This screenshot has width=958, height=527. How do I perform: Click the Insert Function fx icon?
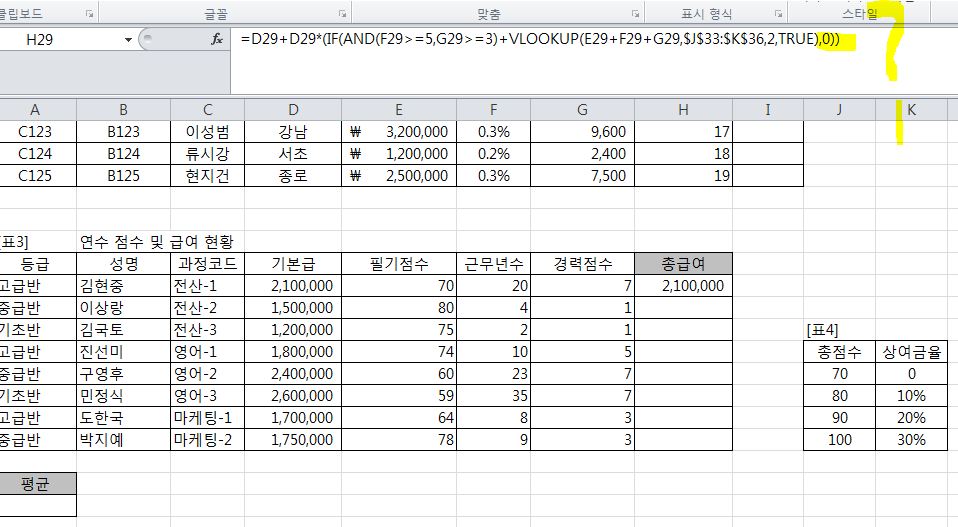217,39
